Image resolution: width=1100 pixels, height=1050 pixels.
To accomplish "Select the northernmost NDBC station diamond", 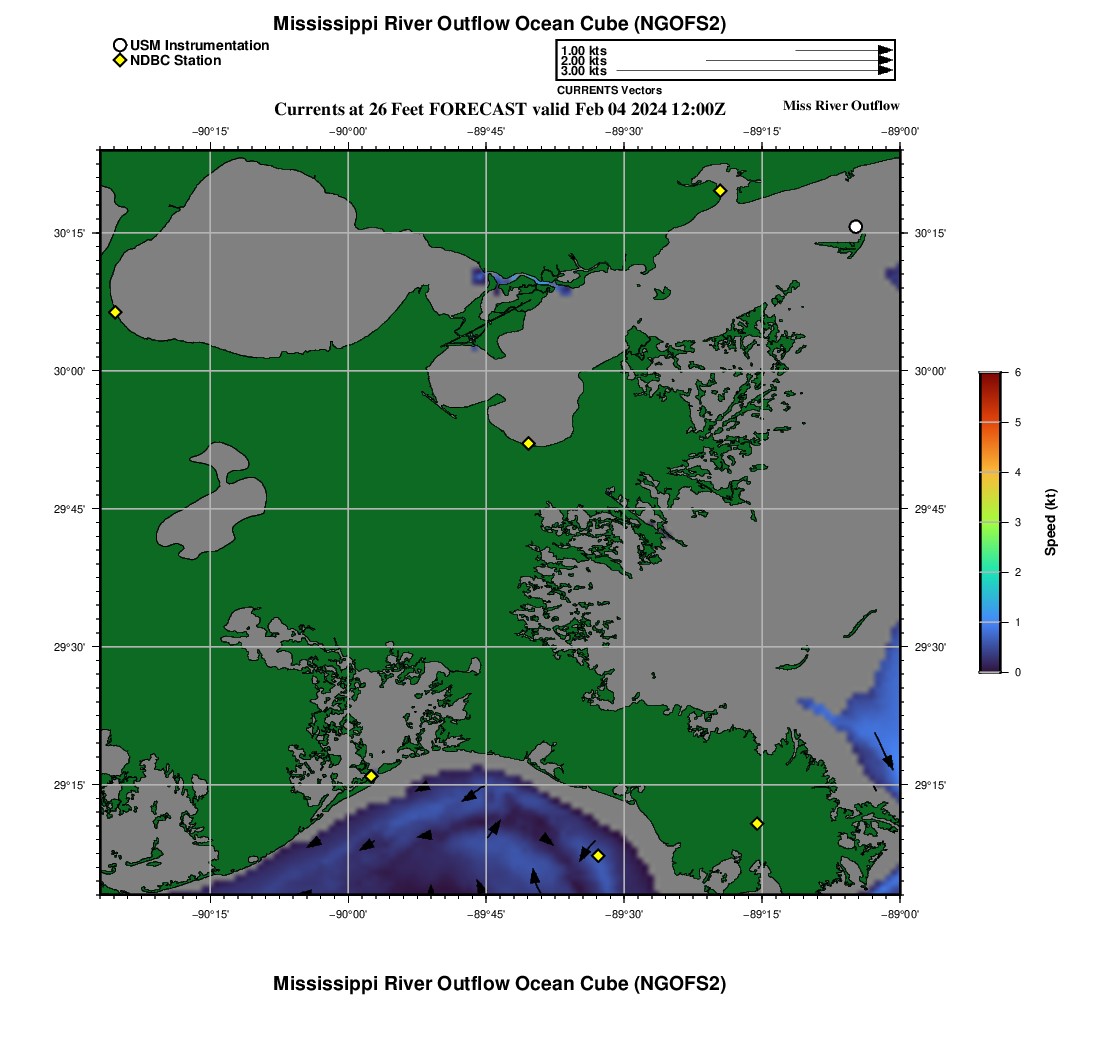I will [x=719, y=191].
